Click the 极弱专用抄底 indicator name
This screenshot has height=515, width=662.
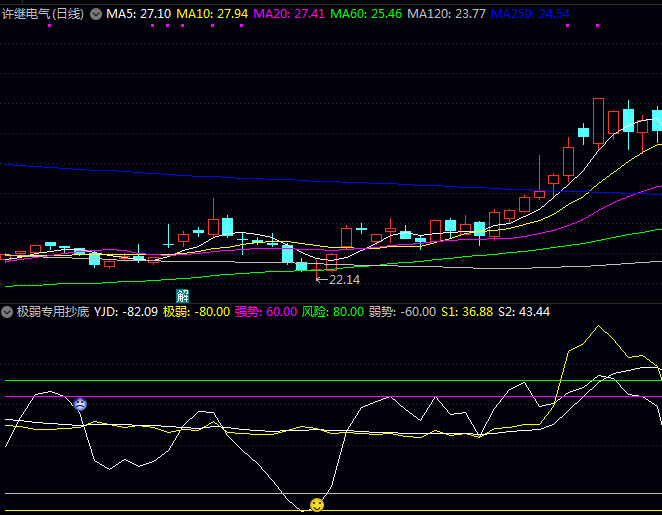(52, 312)
